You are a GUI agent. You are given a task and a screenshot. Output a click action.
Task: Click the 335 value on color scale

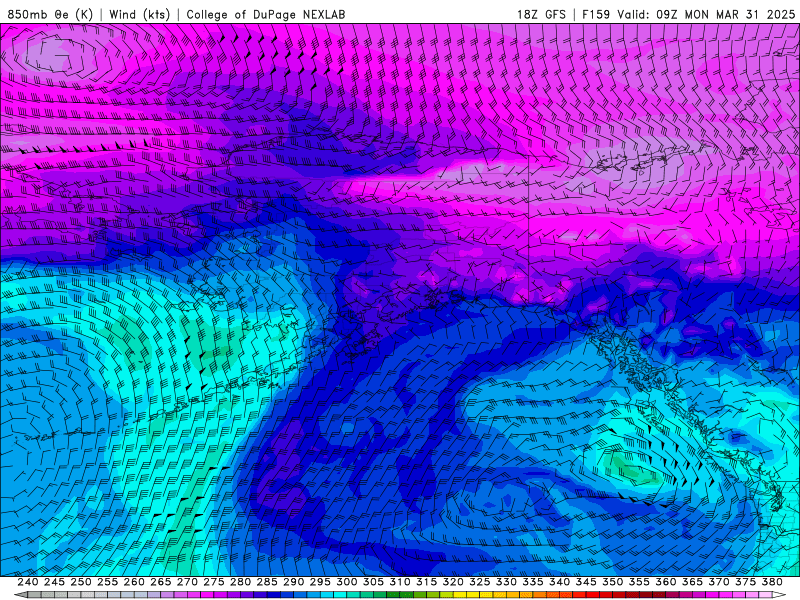[533, 582]
